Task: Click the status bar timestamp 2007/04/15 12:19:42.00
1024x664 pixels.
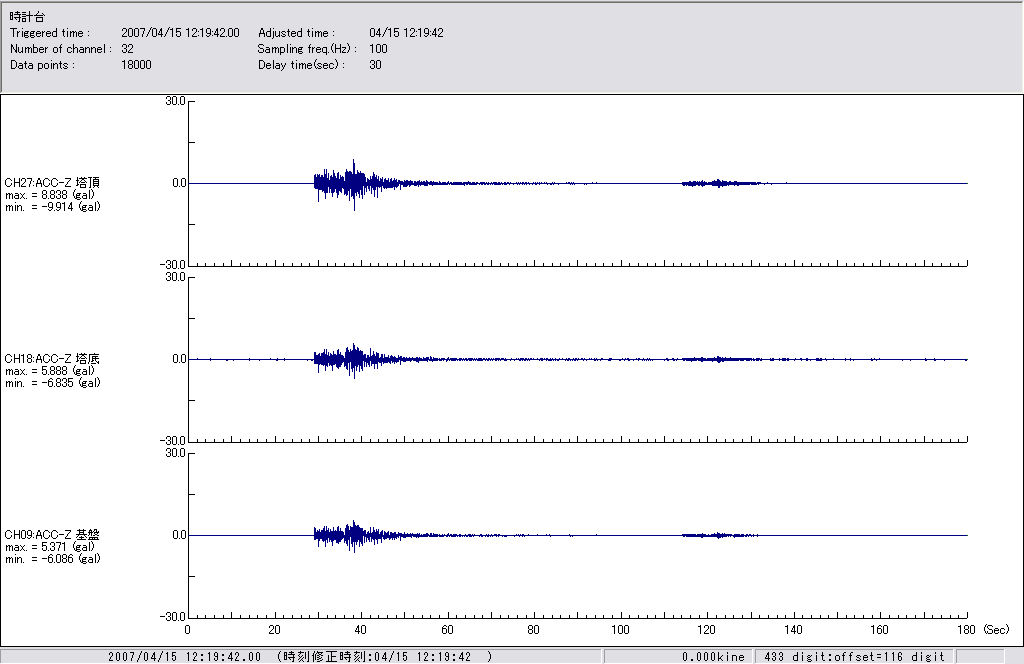Action: coord(185,657)
